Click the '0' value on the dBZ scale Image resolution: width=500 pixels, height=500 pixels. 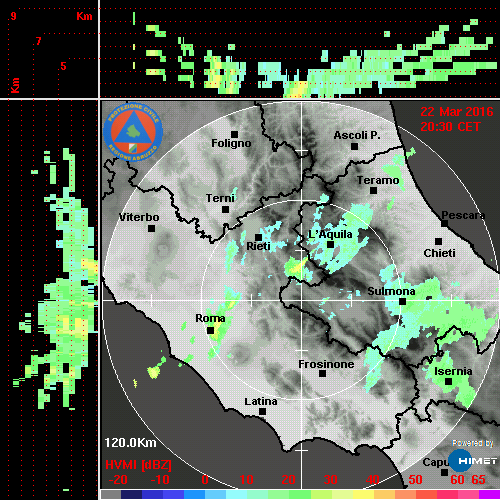tap(205, 480)
